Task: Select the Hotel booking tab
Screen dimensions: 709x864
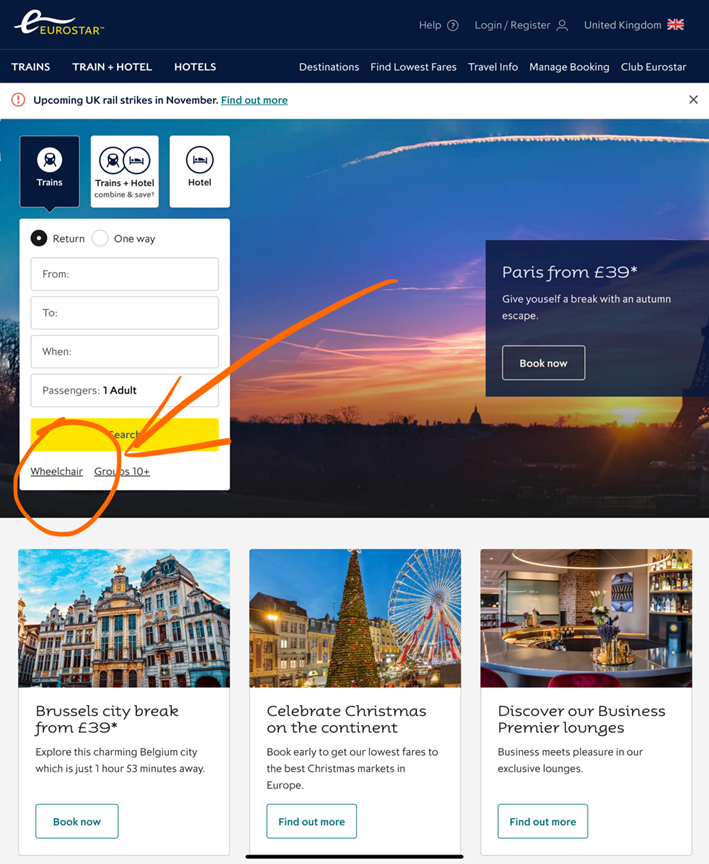Action: click(x=199, y=171)
